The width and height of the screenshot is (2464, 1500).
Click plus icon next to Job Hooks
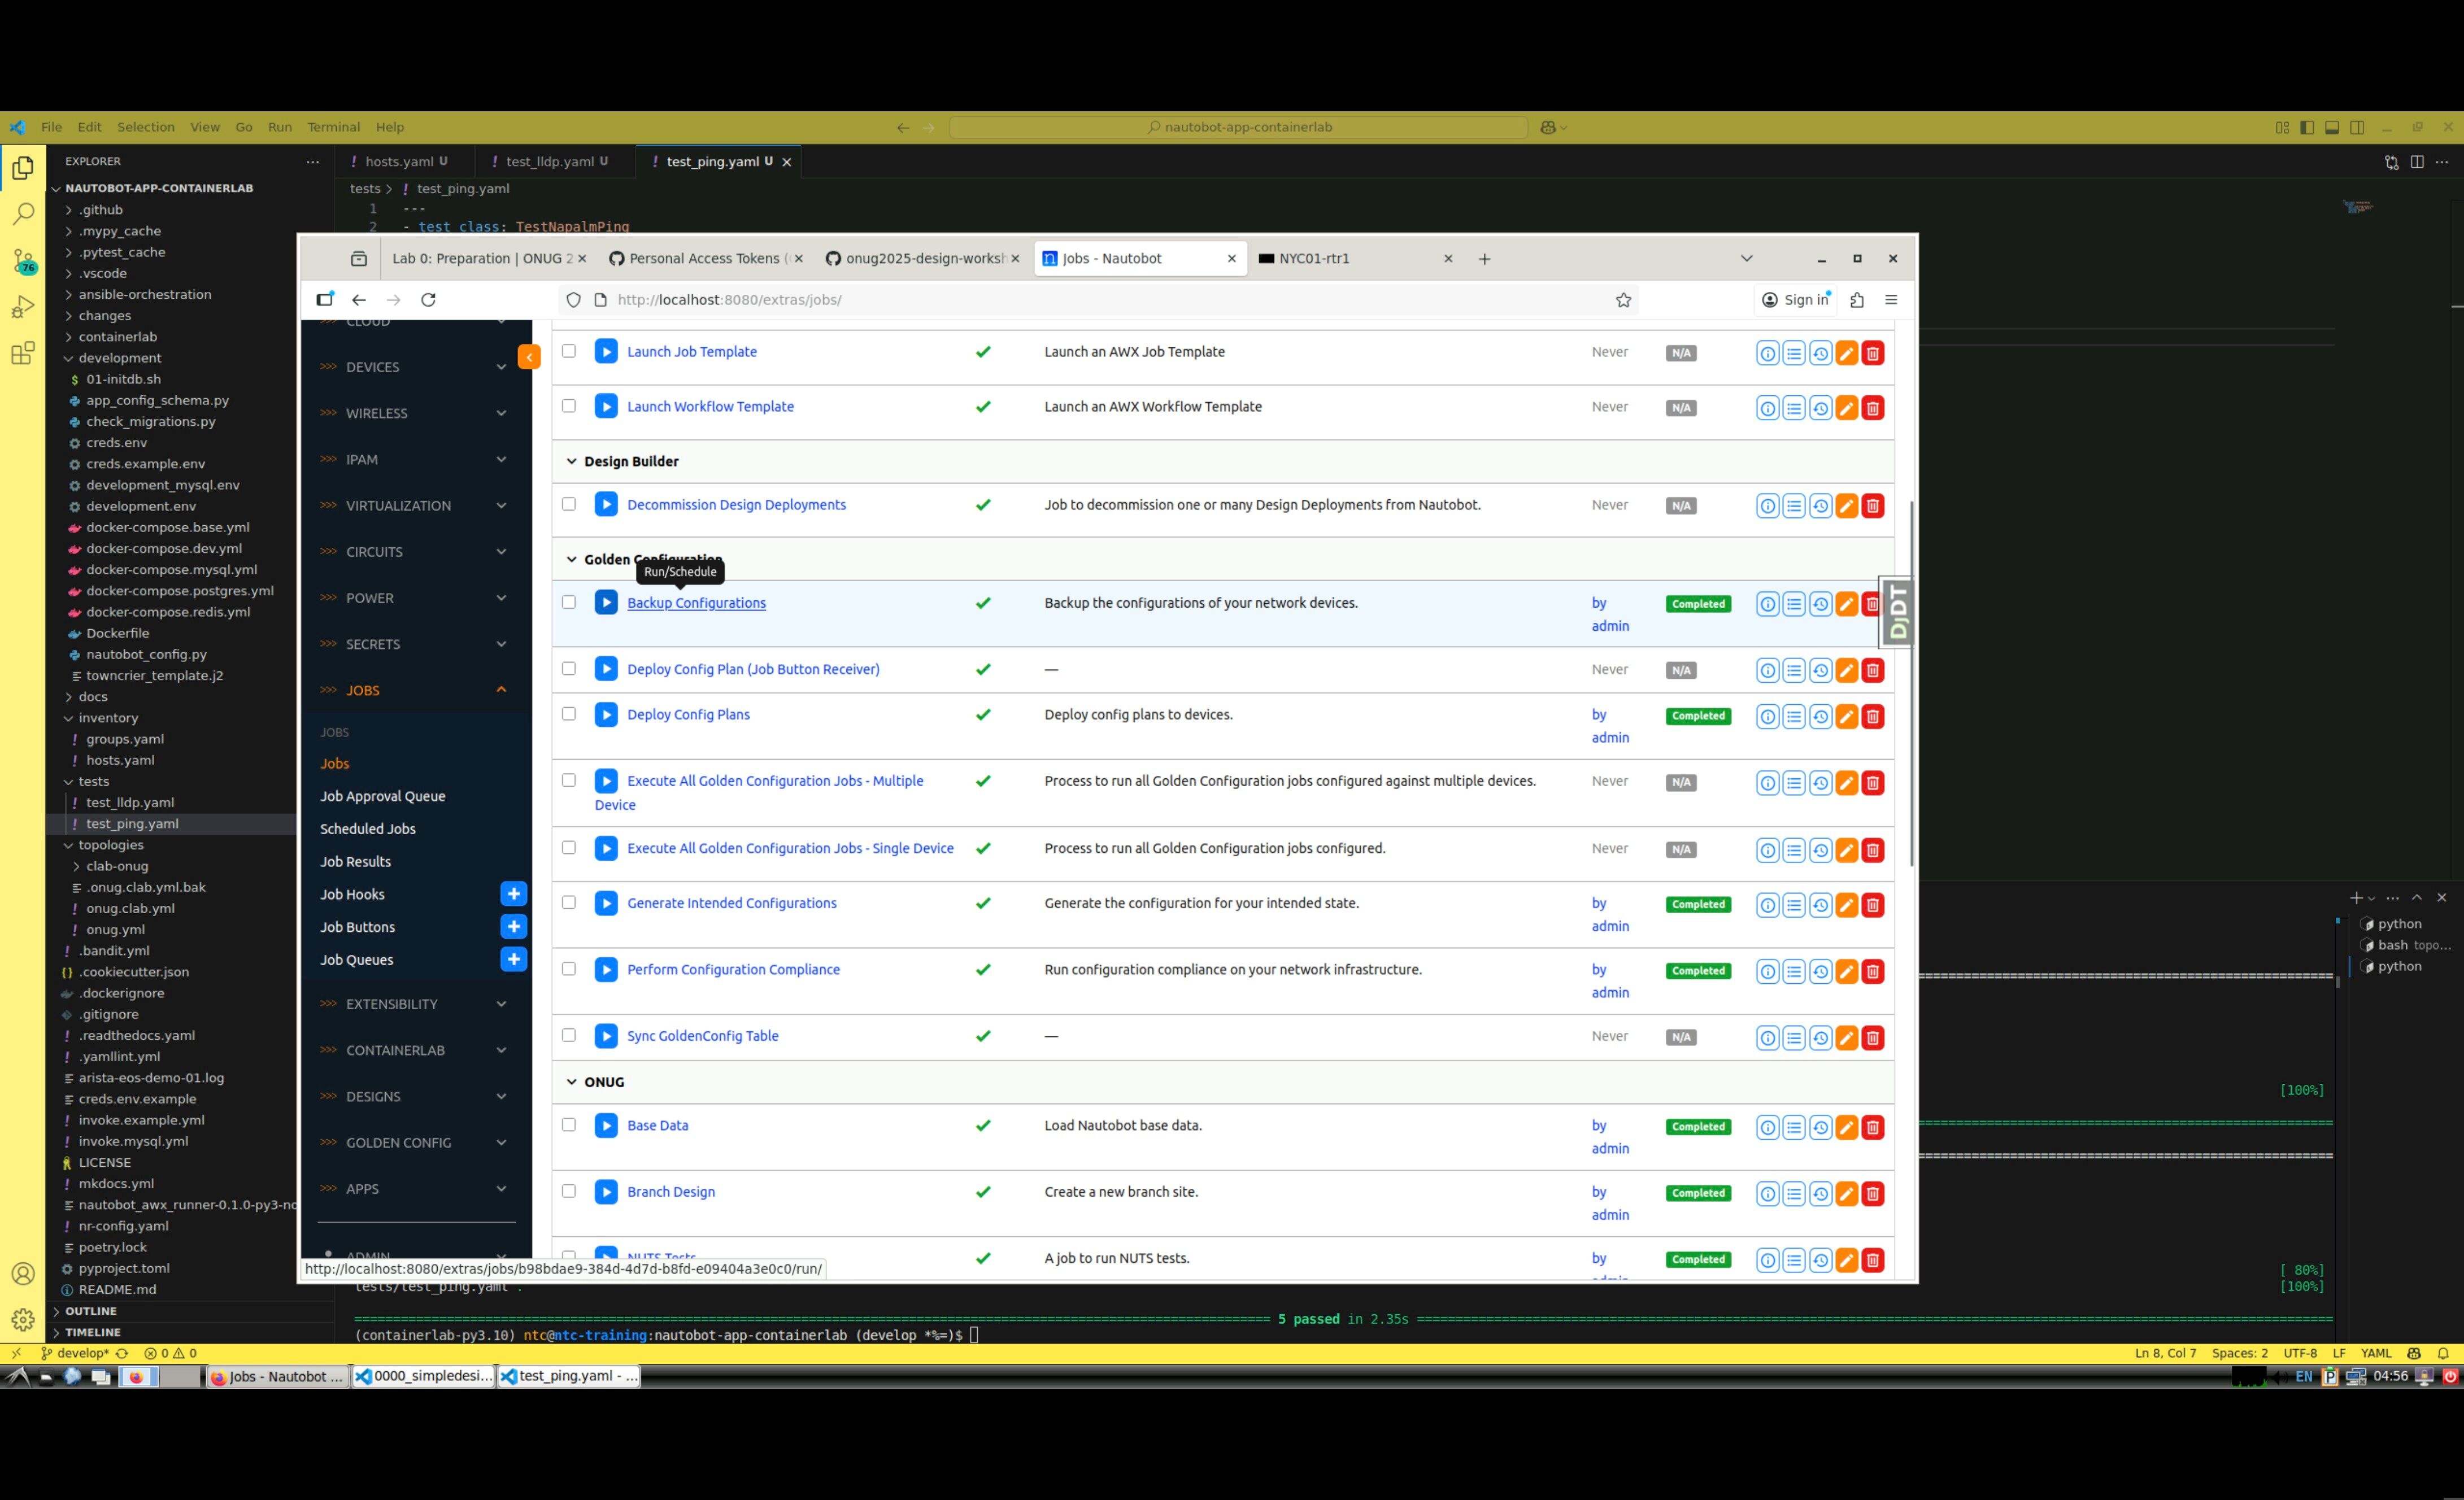pos(513,894)
